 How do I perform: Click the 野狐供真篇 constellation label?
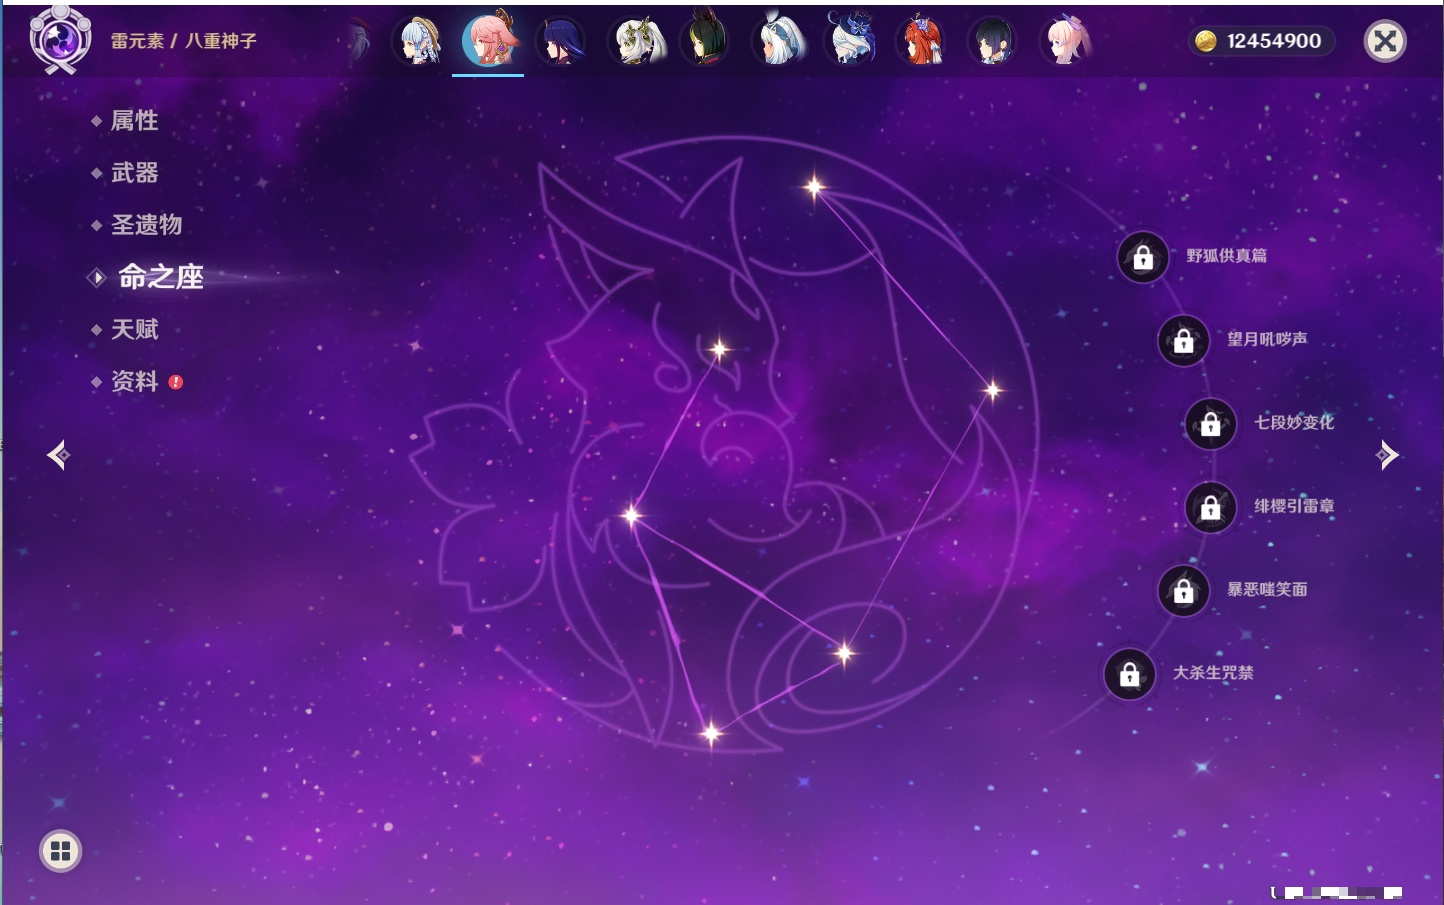1226,256
